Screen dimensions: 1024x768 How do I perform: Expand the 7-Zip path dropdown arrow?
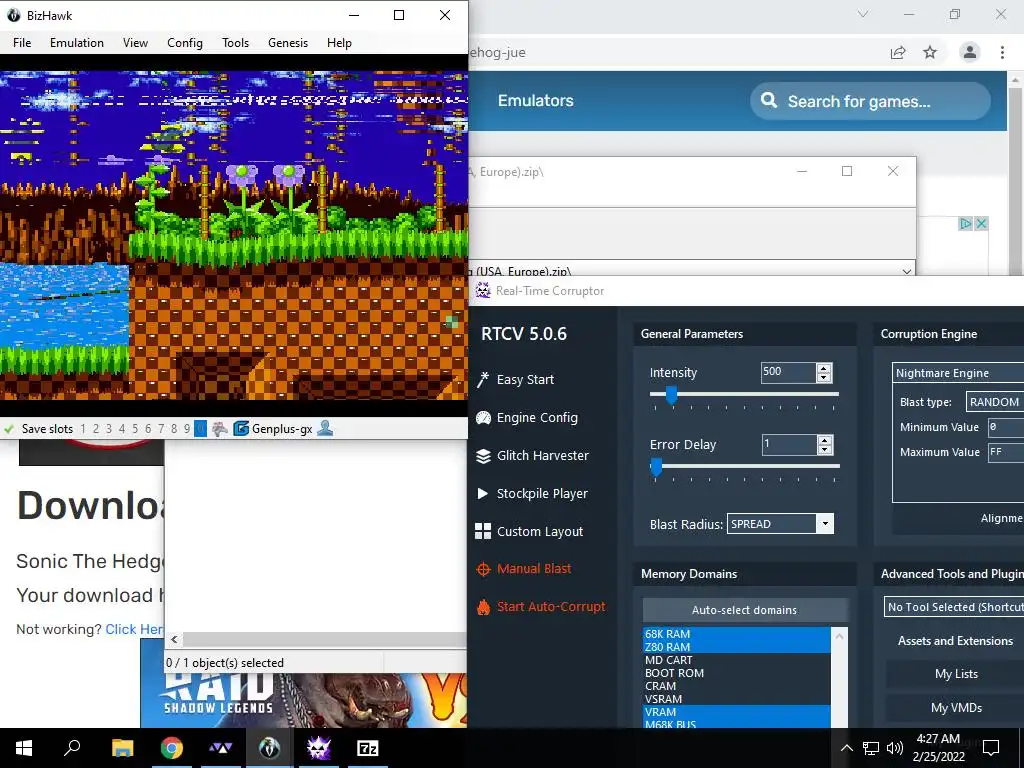[x=906, y=271]
